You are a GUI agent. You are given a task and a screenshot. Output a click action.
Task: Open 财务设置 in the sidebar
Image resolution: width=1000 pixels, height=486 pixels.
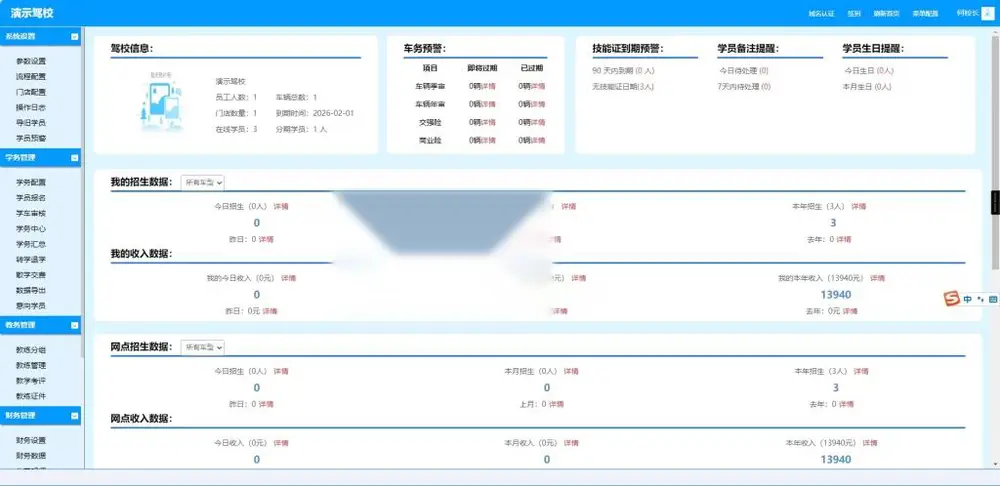pos(31,441)
